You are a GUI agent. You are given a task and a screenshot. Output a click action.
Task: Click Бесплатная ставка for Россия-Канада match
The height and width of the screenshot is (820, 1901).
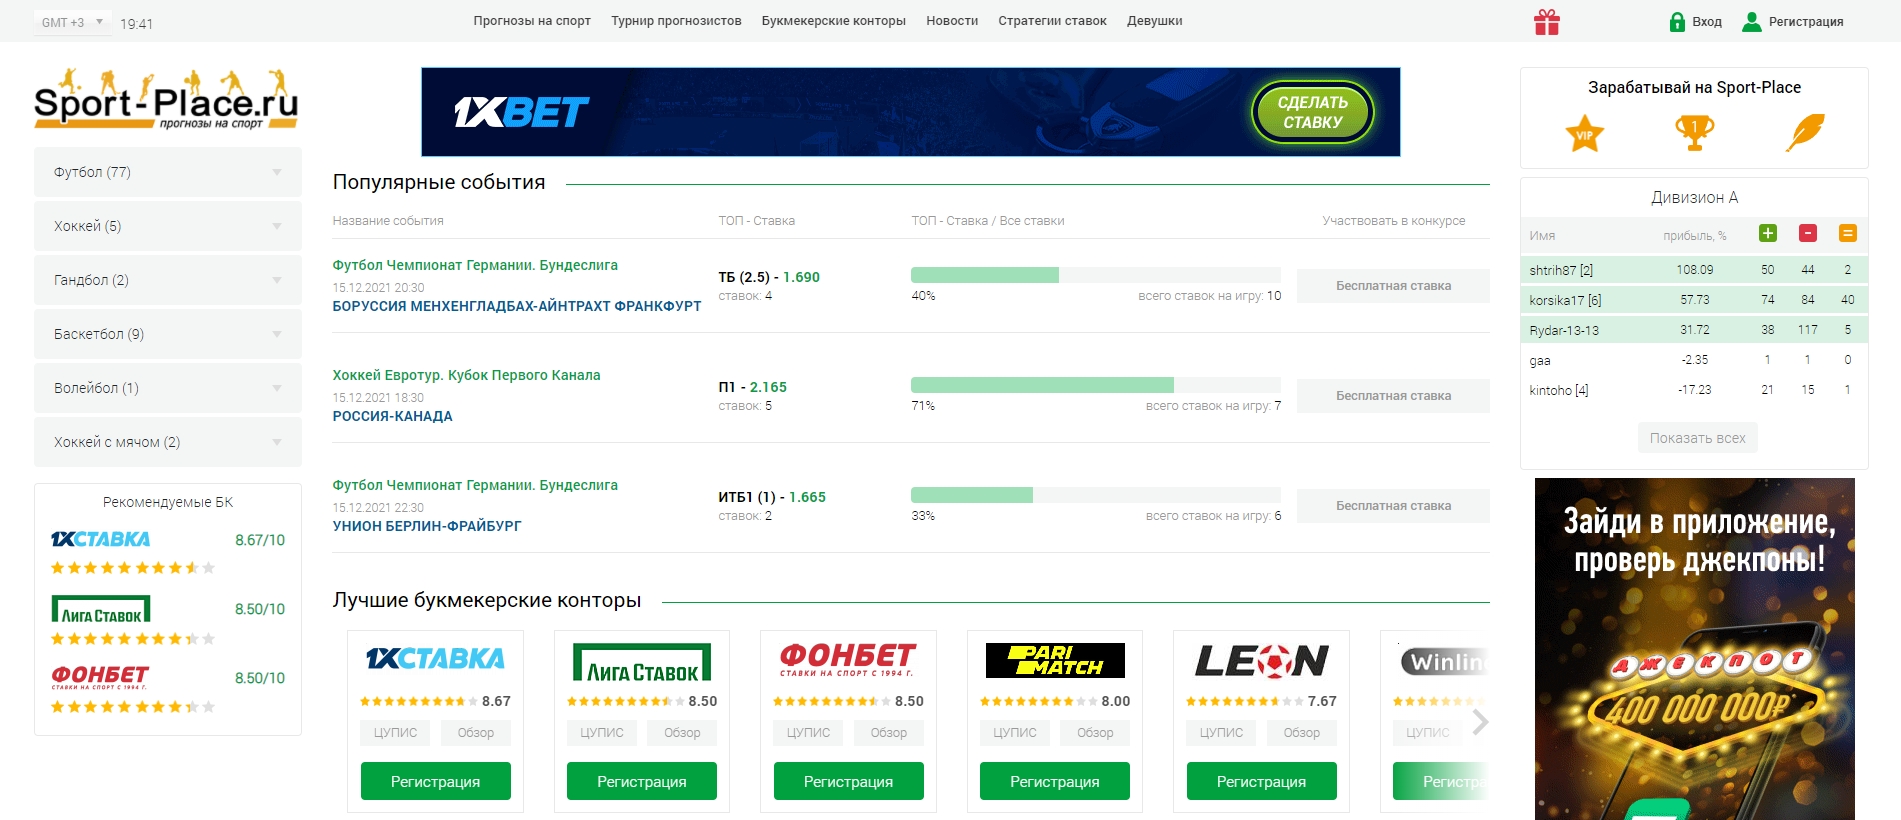[1393, 396]
